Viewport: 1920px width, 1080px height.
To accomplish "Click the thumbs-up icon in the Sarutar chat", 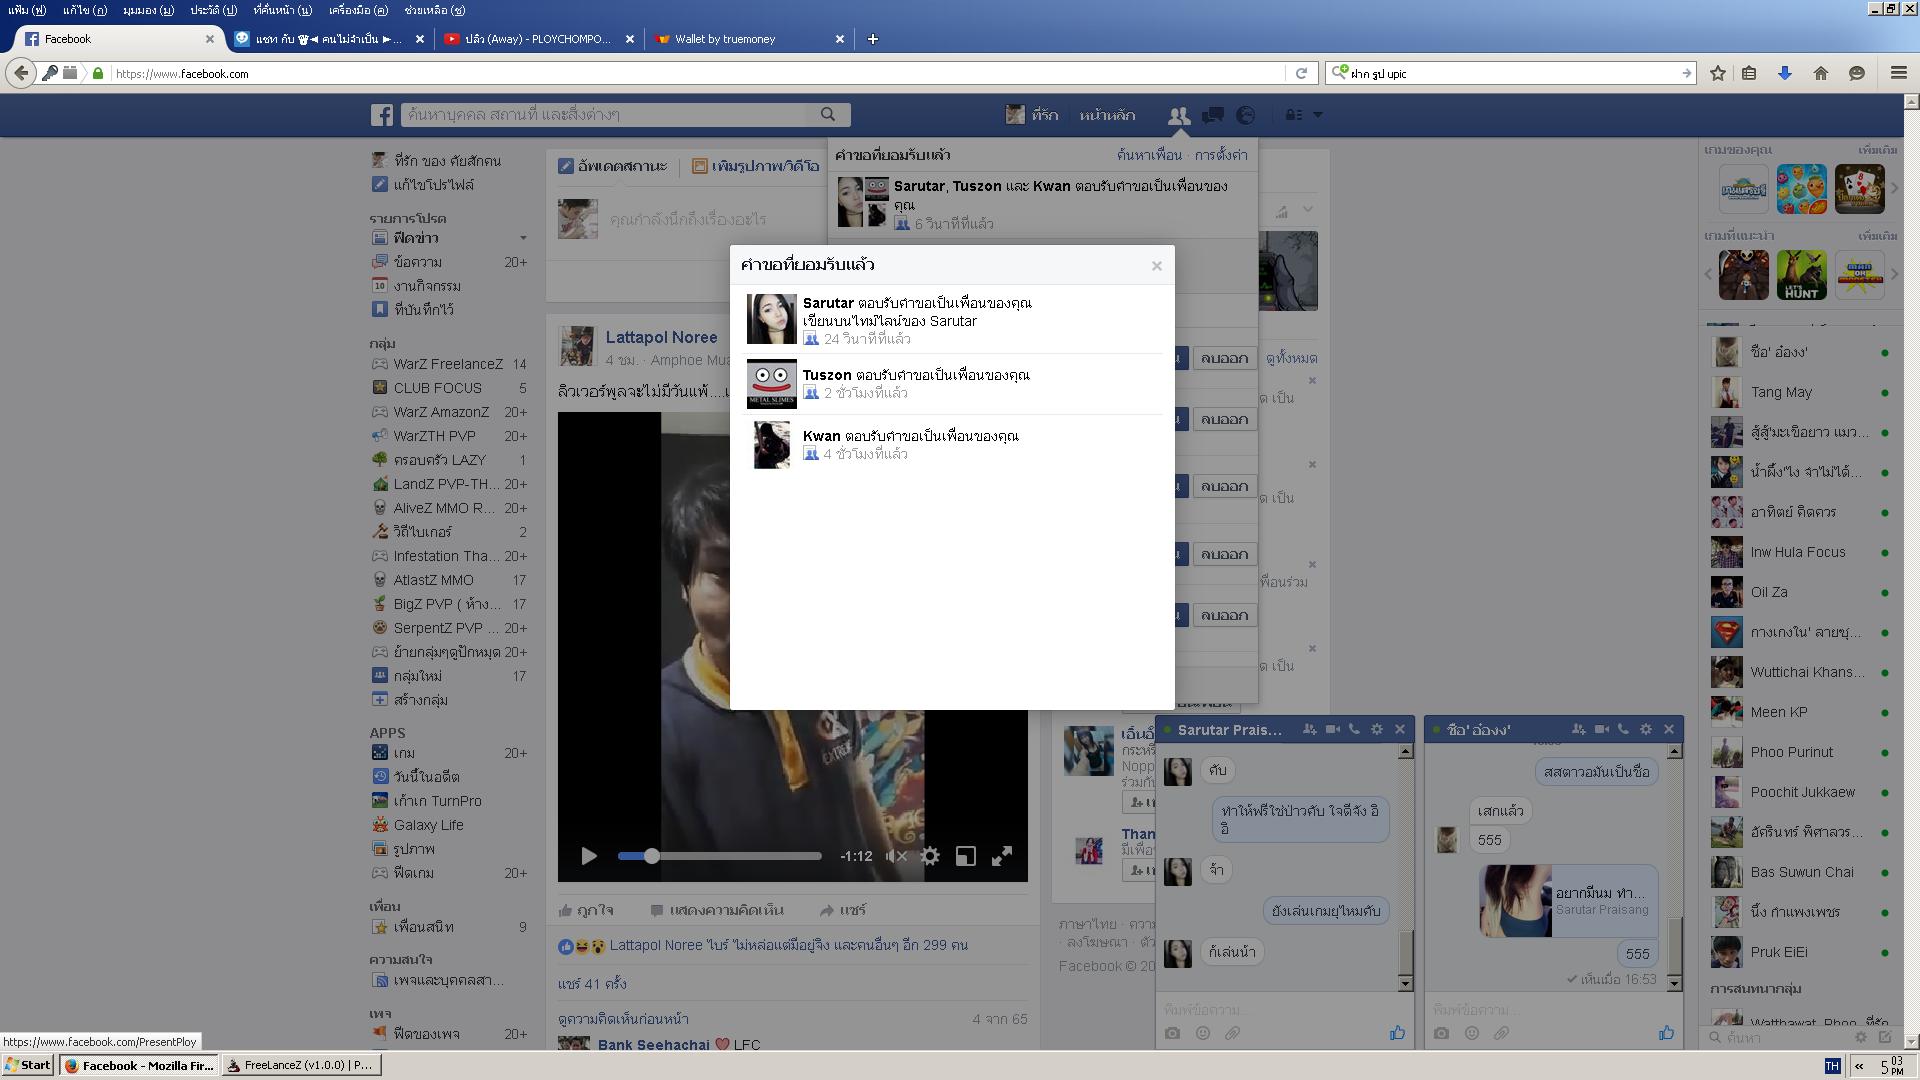I will point(1397,1033).
